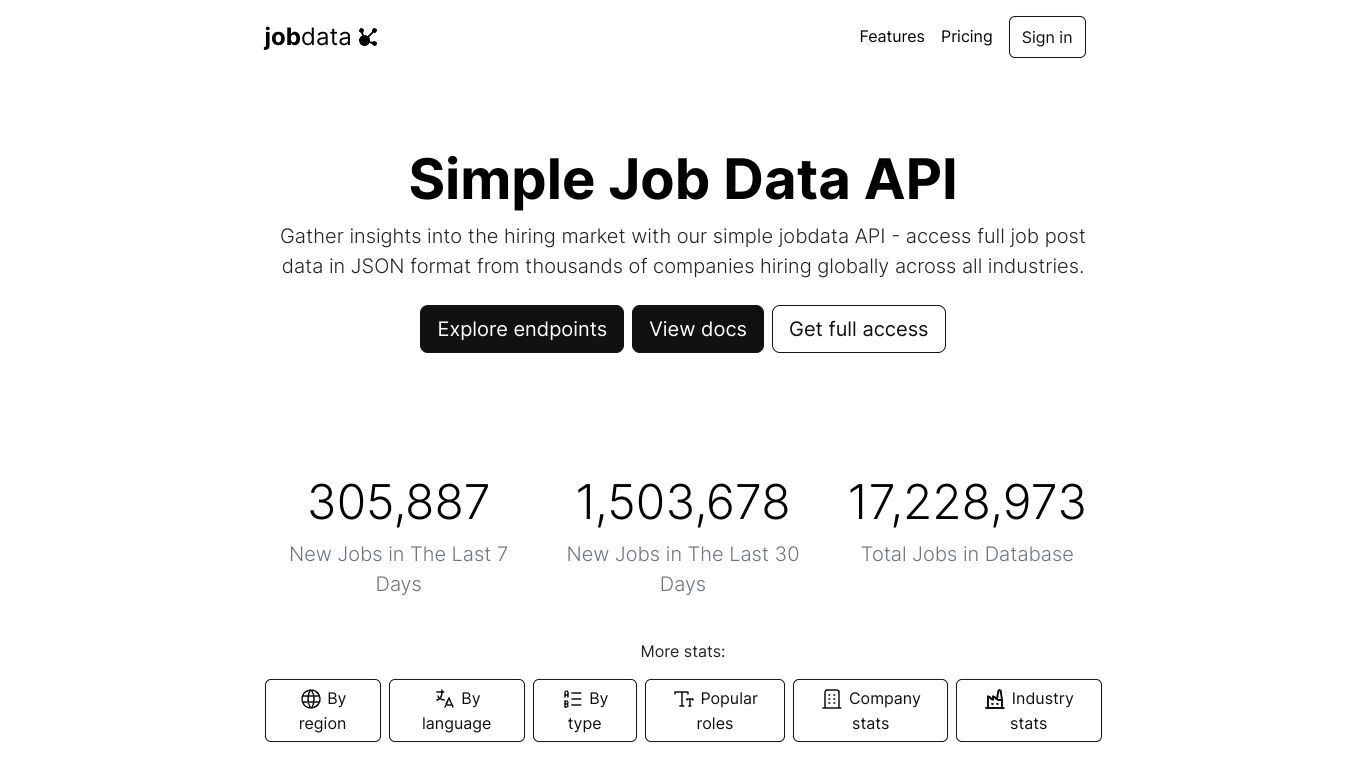The height and width of the screenshot is (768, 1366).
Task: Click the jobdata brand name text
Action: coord(307,37)
